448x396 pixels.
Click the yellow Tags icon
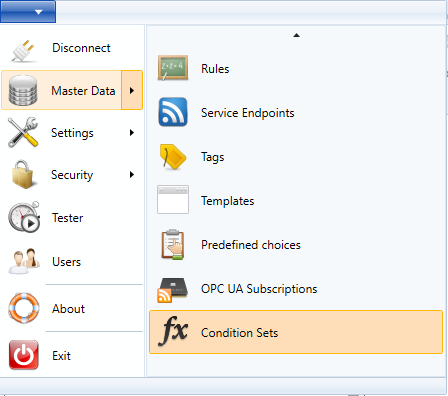click(173, 157)
